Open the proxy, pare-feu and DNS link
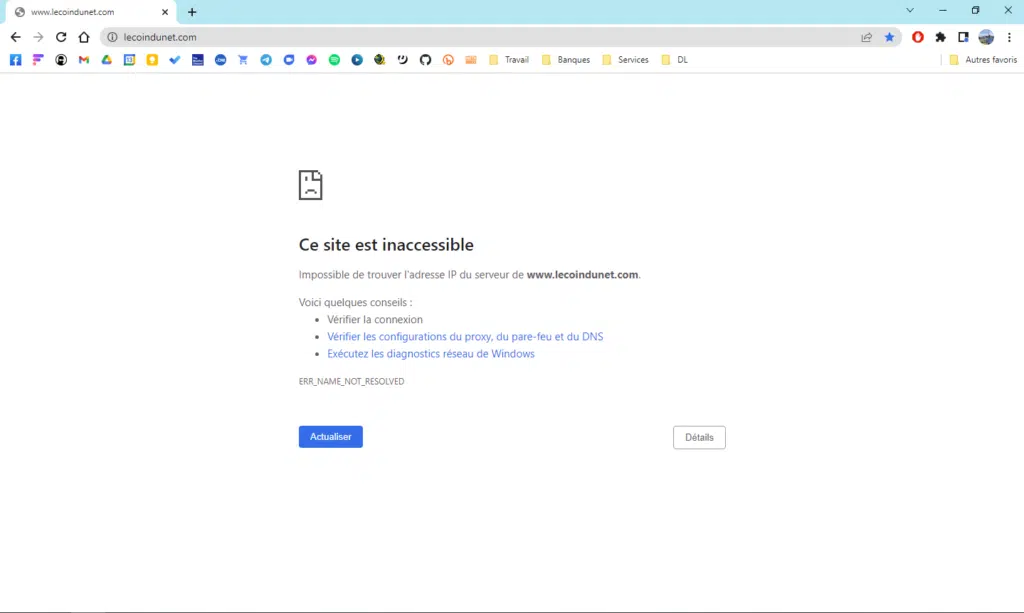Image resolution: width=1024 pixels, height=613 pixels. 465,336
